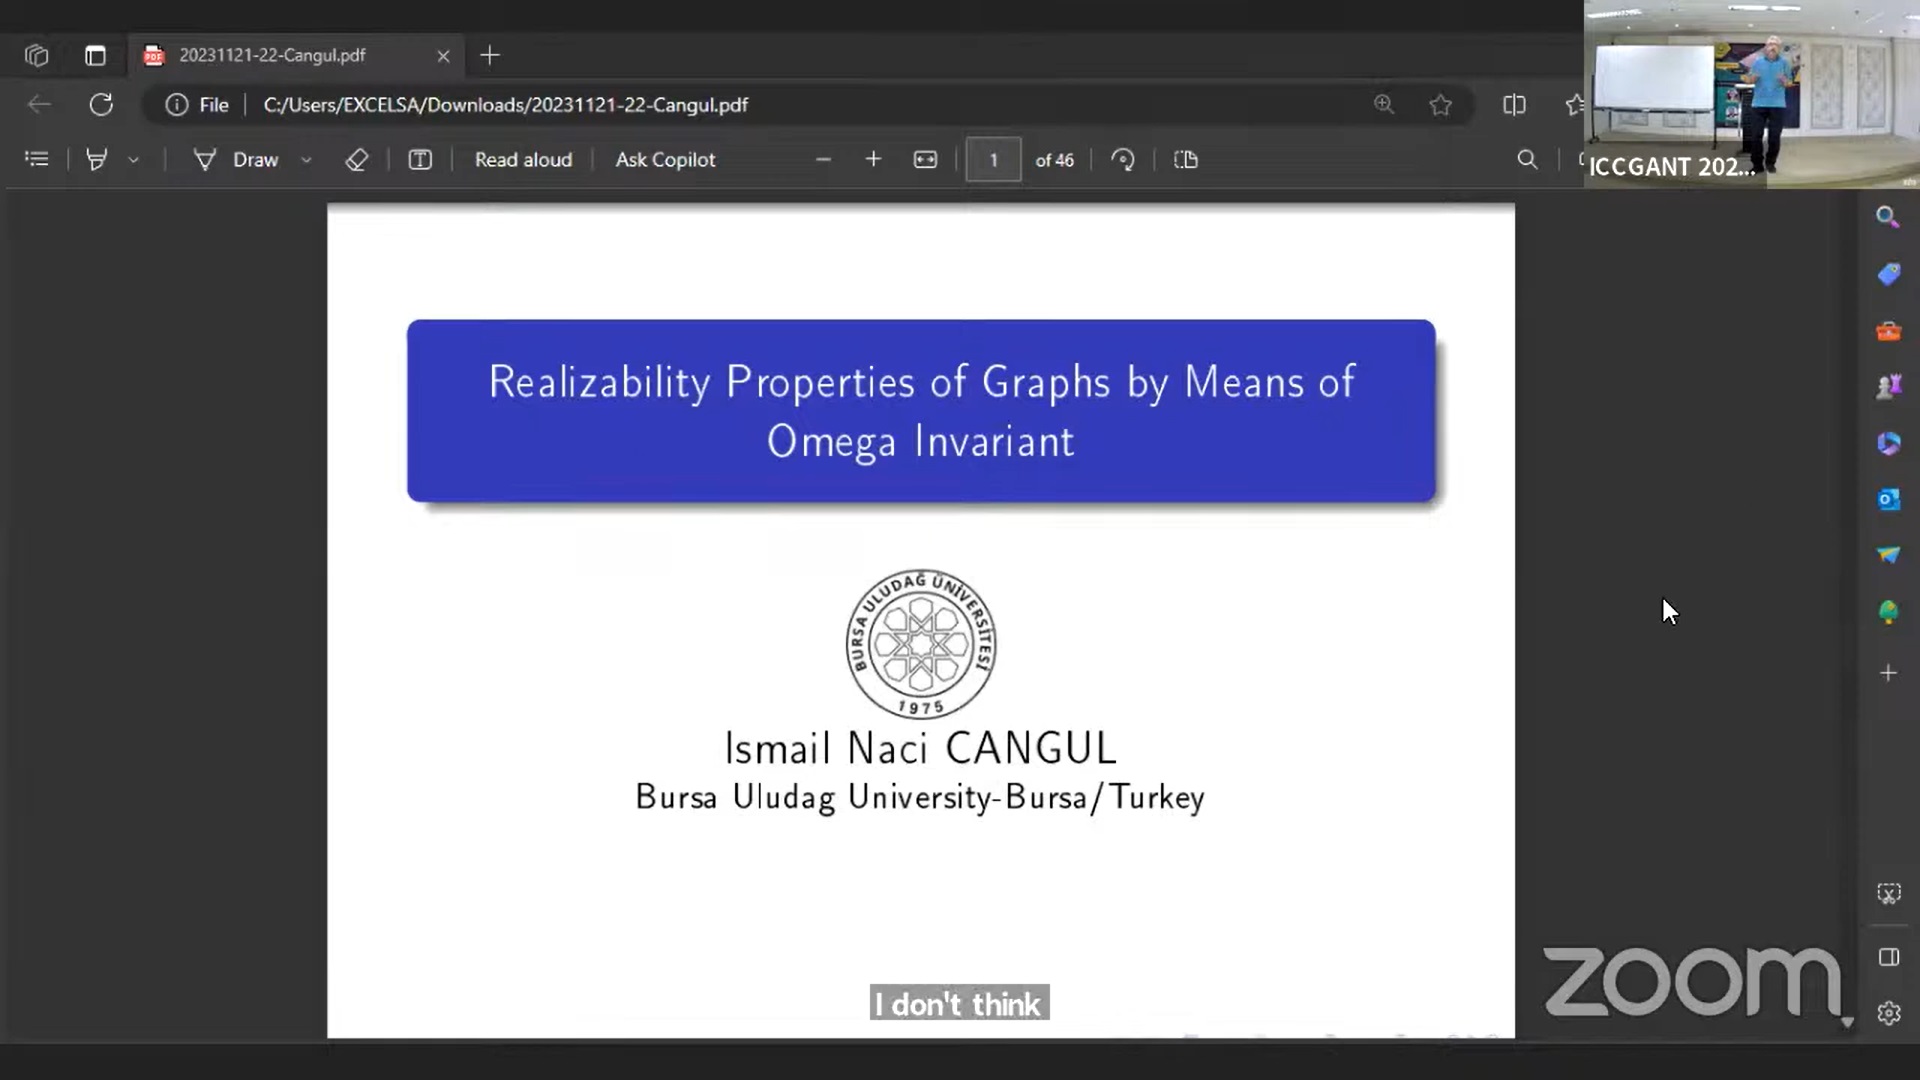1920x1080 pixels.
Task: Open page view settings
Action: (x=1185, y=160)
